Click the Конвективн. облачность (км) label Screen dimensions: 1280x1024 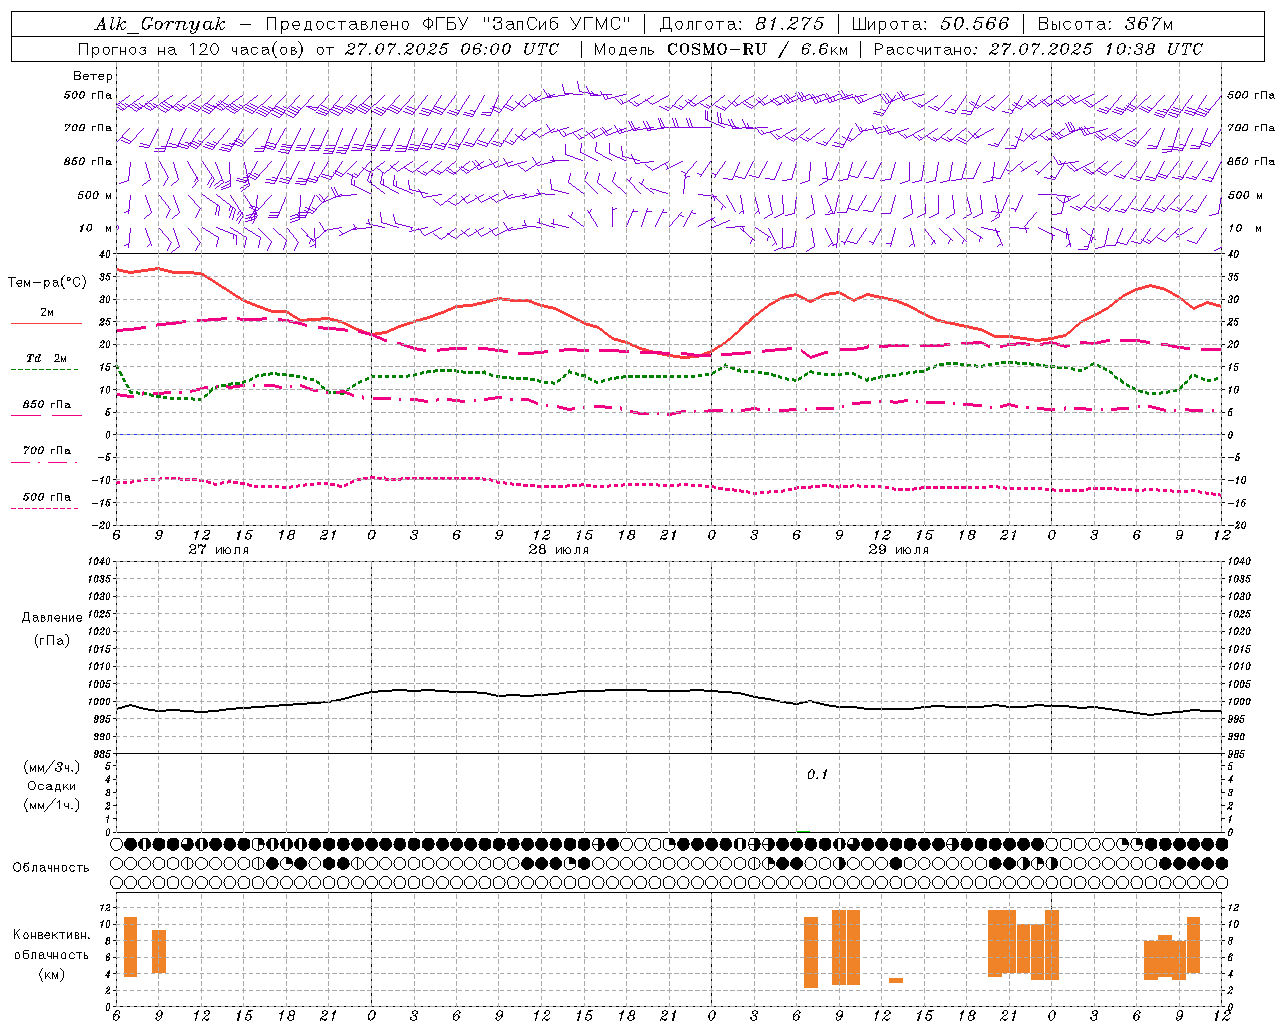52,955
